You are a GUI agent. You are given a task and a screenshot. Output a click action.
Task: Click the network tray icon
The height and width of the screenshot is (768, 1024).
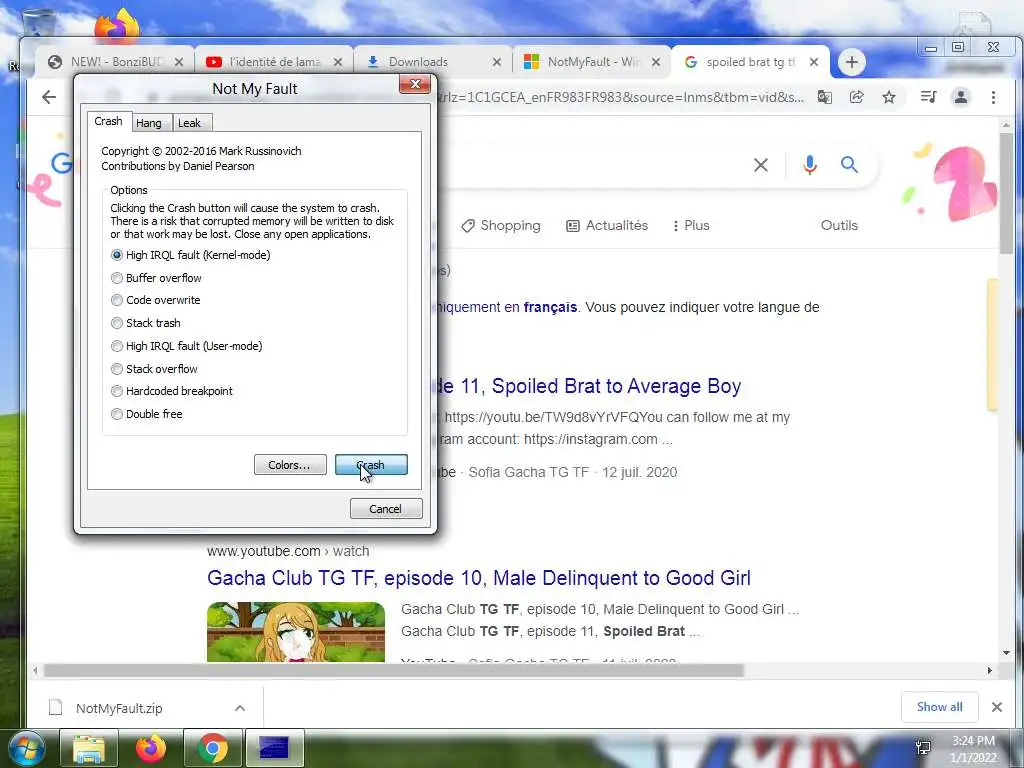click(x=923, y=748)
